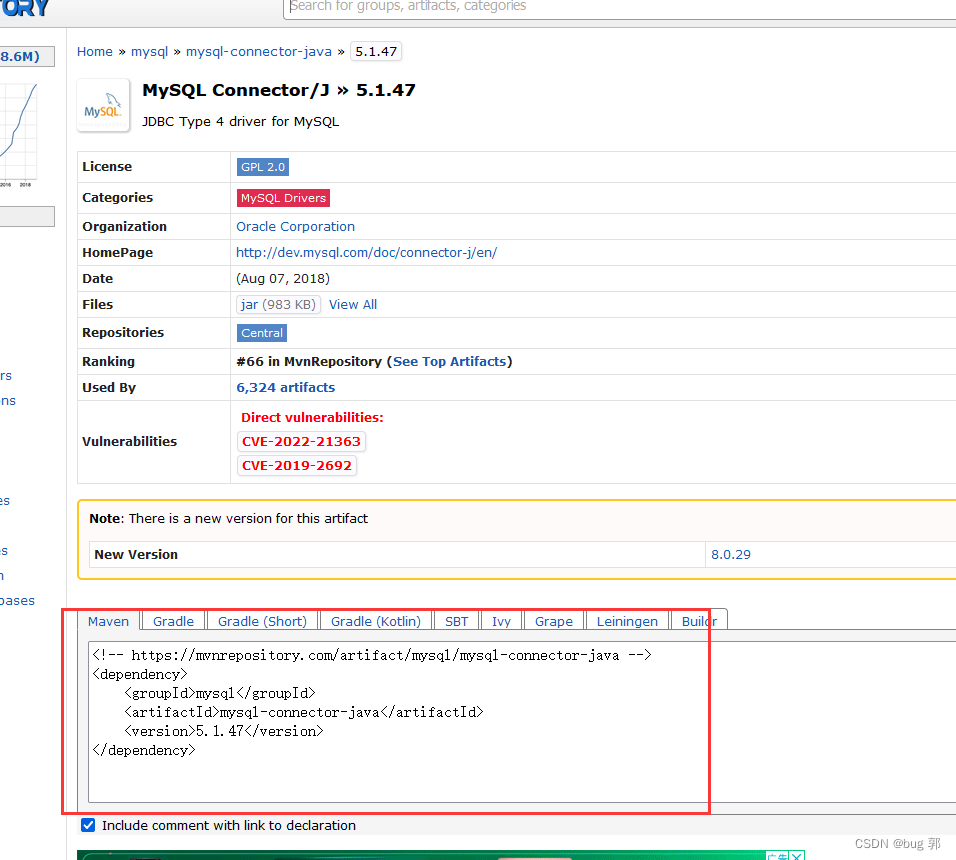Viewport: 956px width, 860px height.
Task: Open the 6,324 artifacts link
Action: coord(285,388)
